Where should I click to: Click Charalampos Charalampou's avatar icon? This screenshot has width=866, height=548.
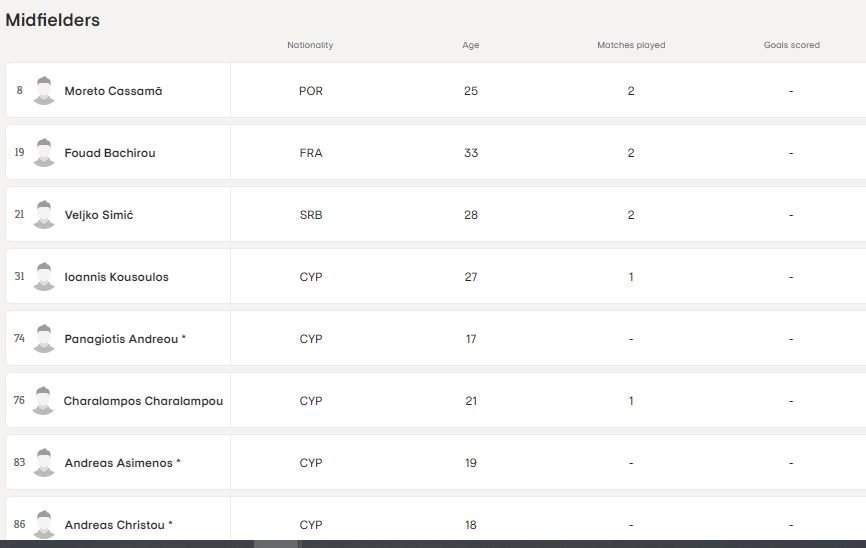tap(43, 401)
